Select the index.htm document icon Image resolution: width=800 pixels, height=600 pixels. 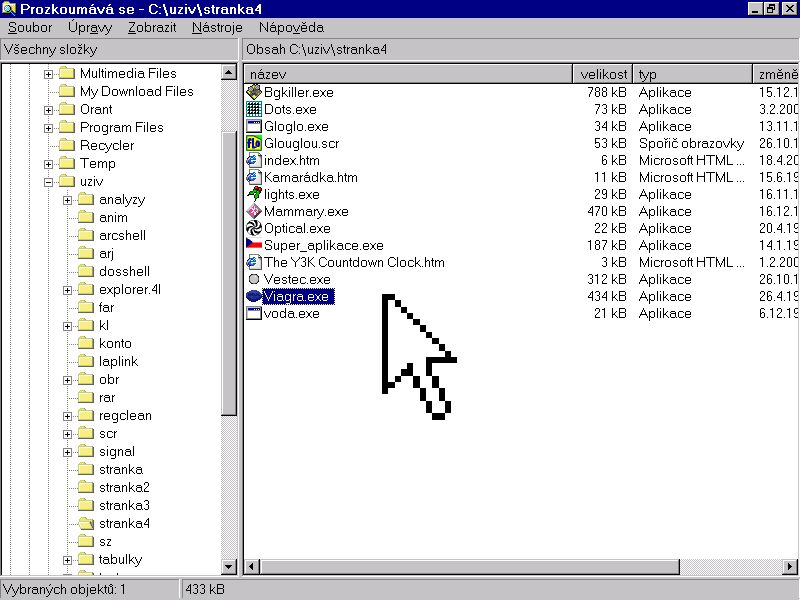pyautogui.click(x=254, y=160)
